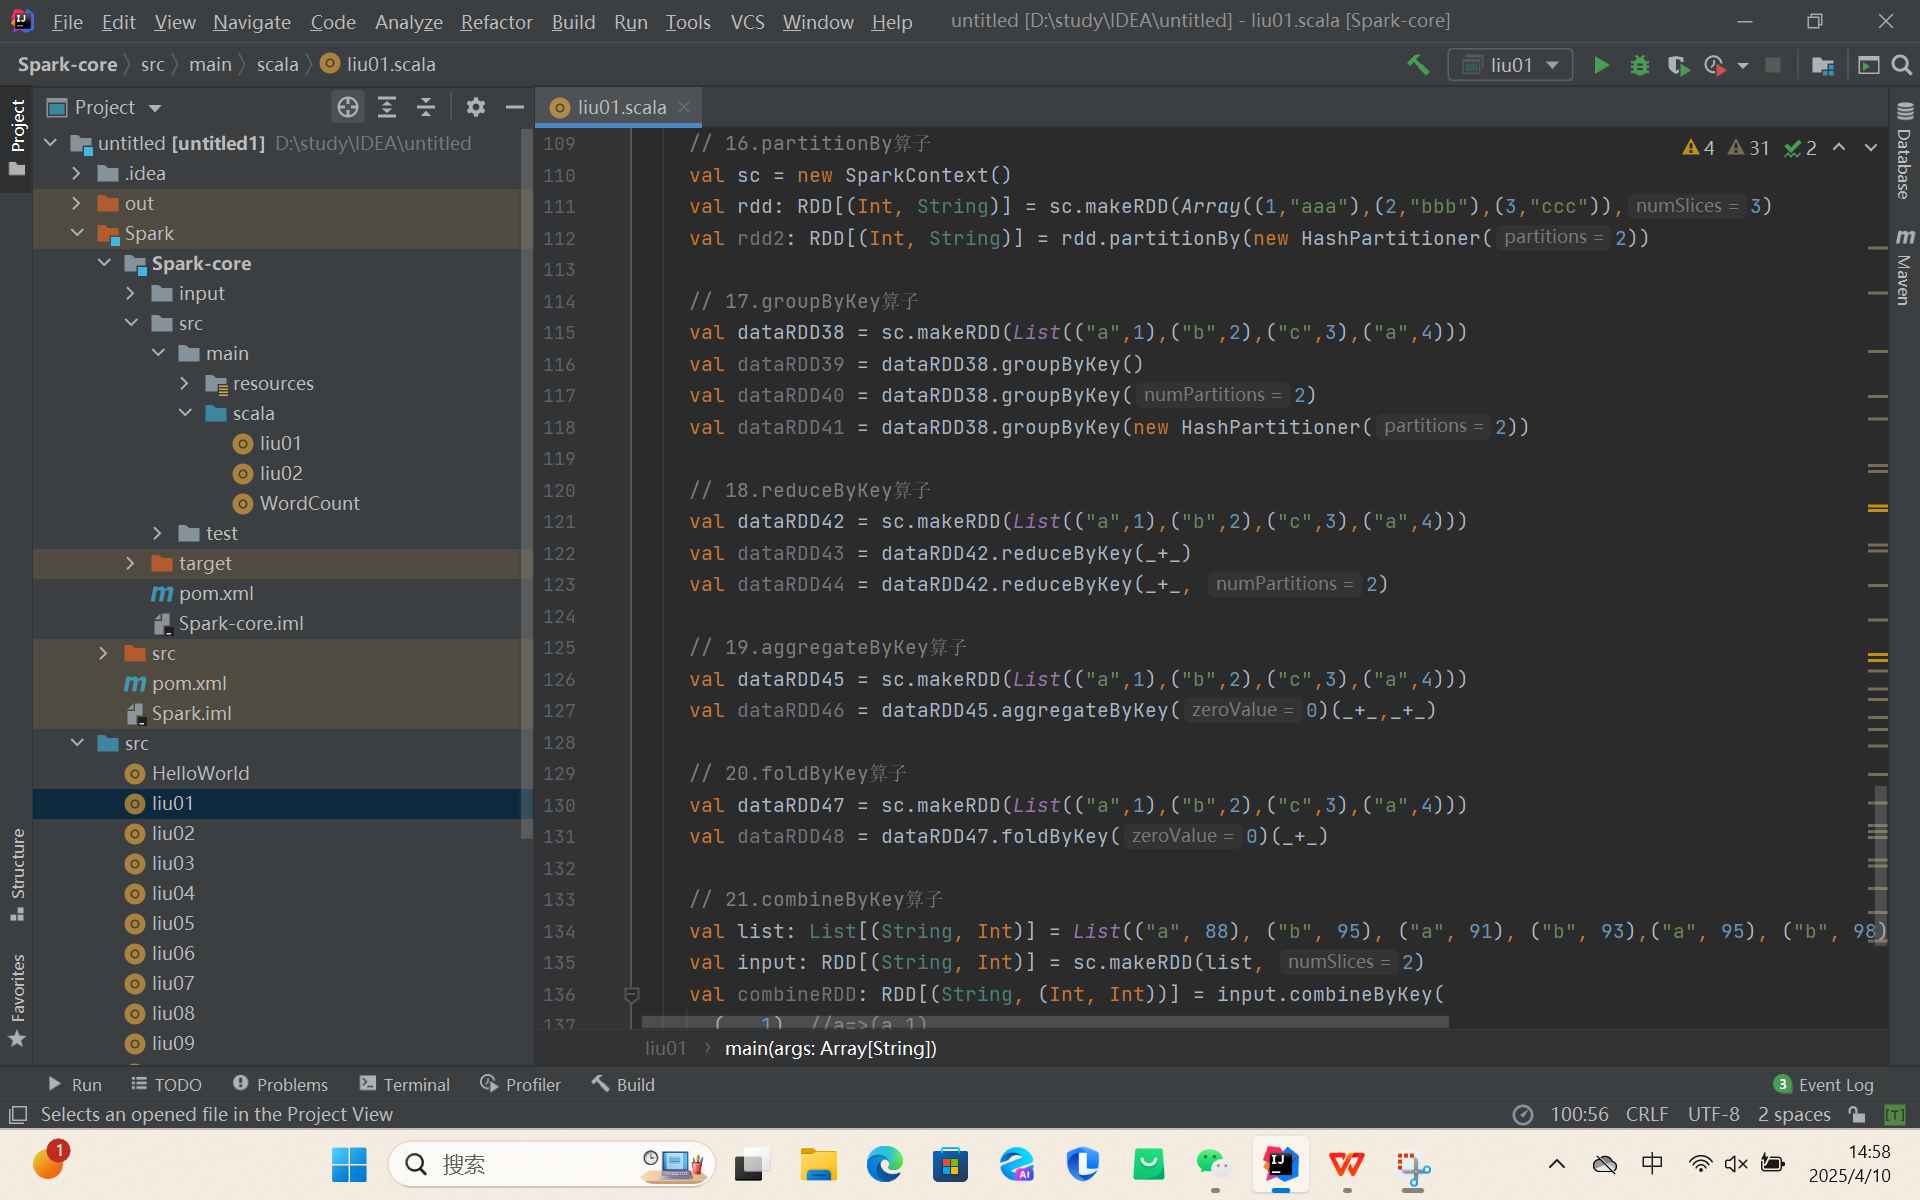Select WordCount file in project tree
This screenshot has height=1200, width=1920.
click(309, 503)
